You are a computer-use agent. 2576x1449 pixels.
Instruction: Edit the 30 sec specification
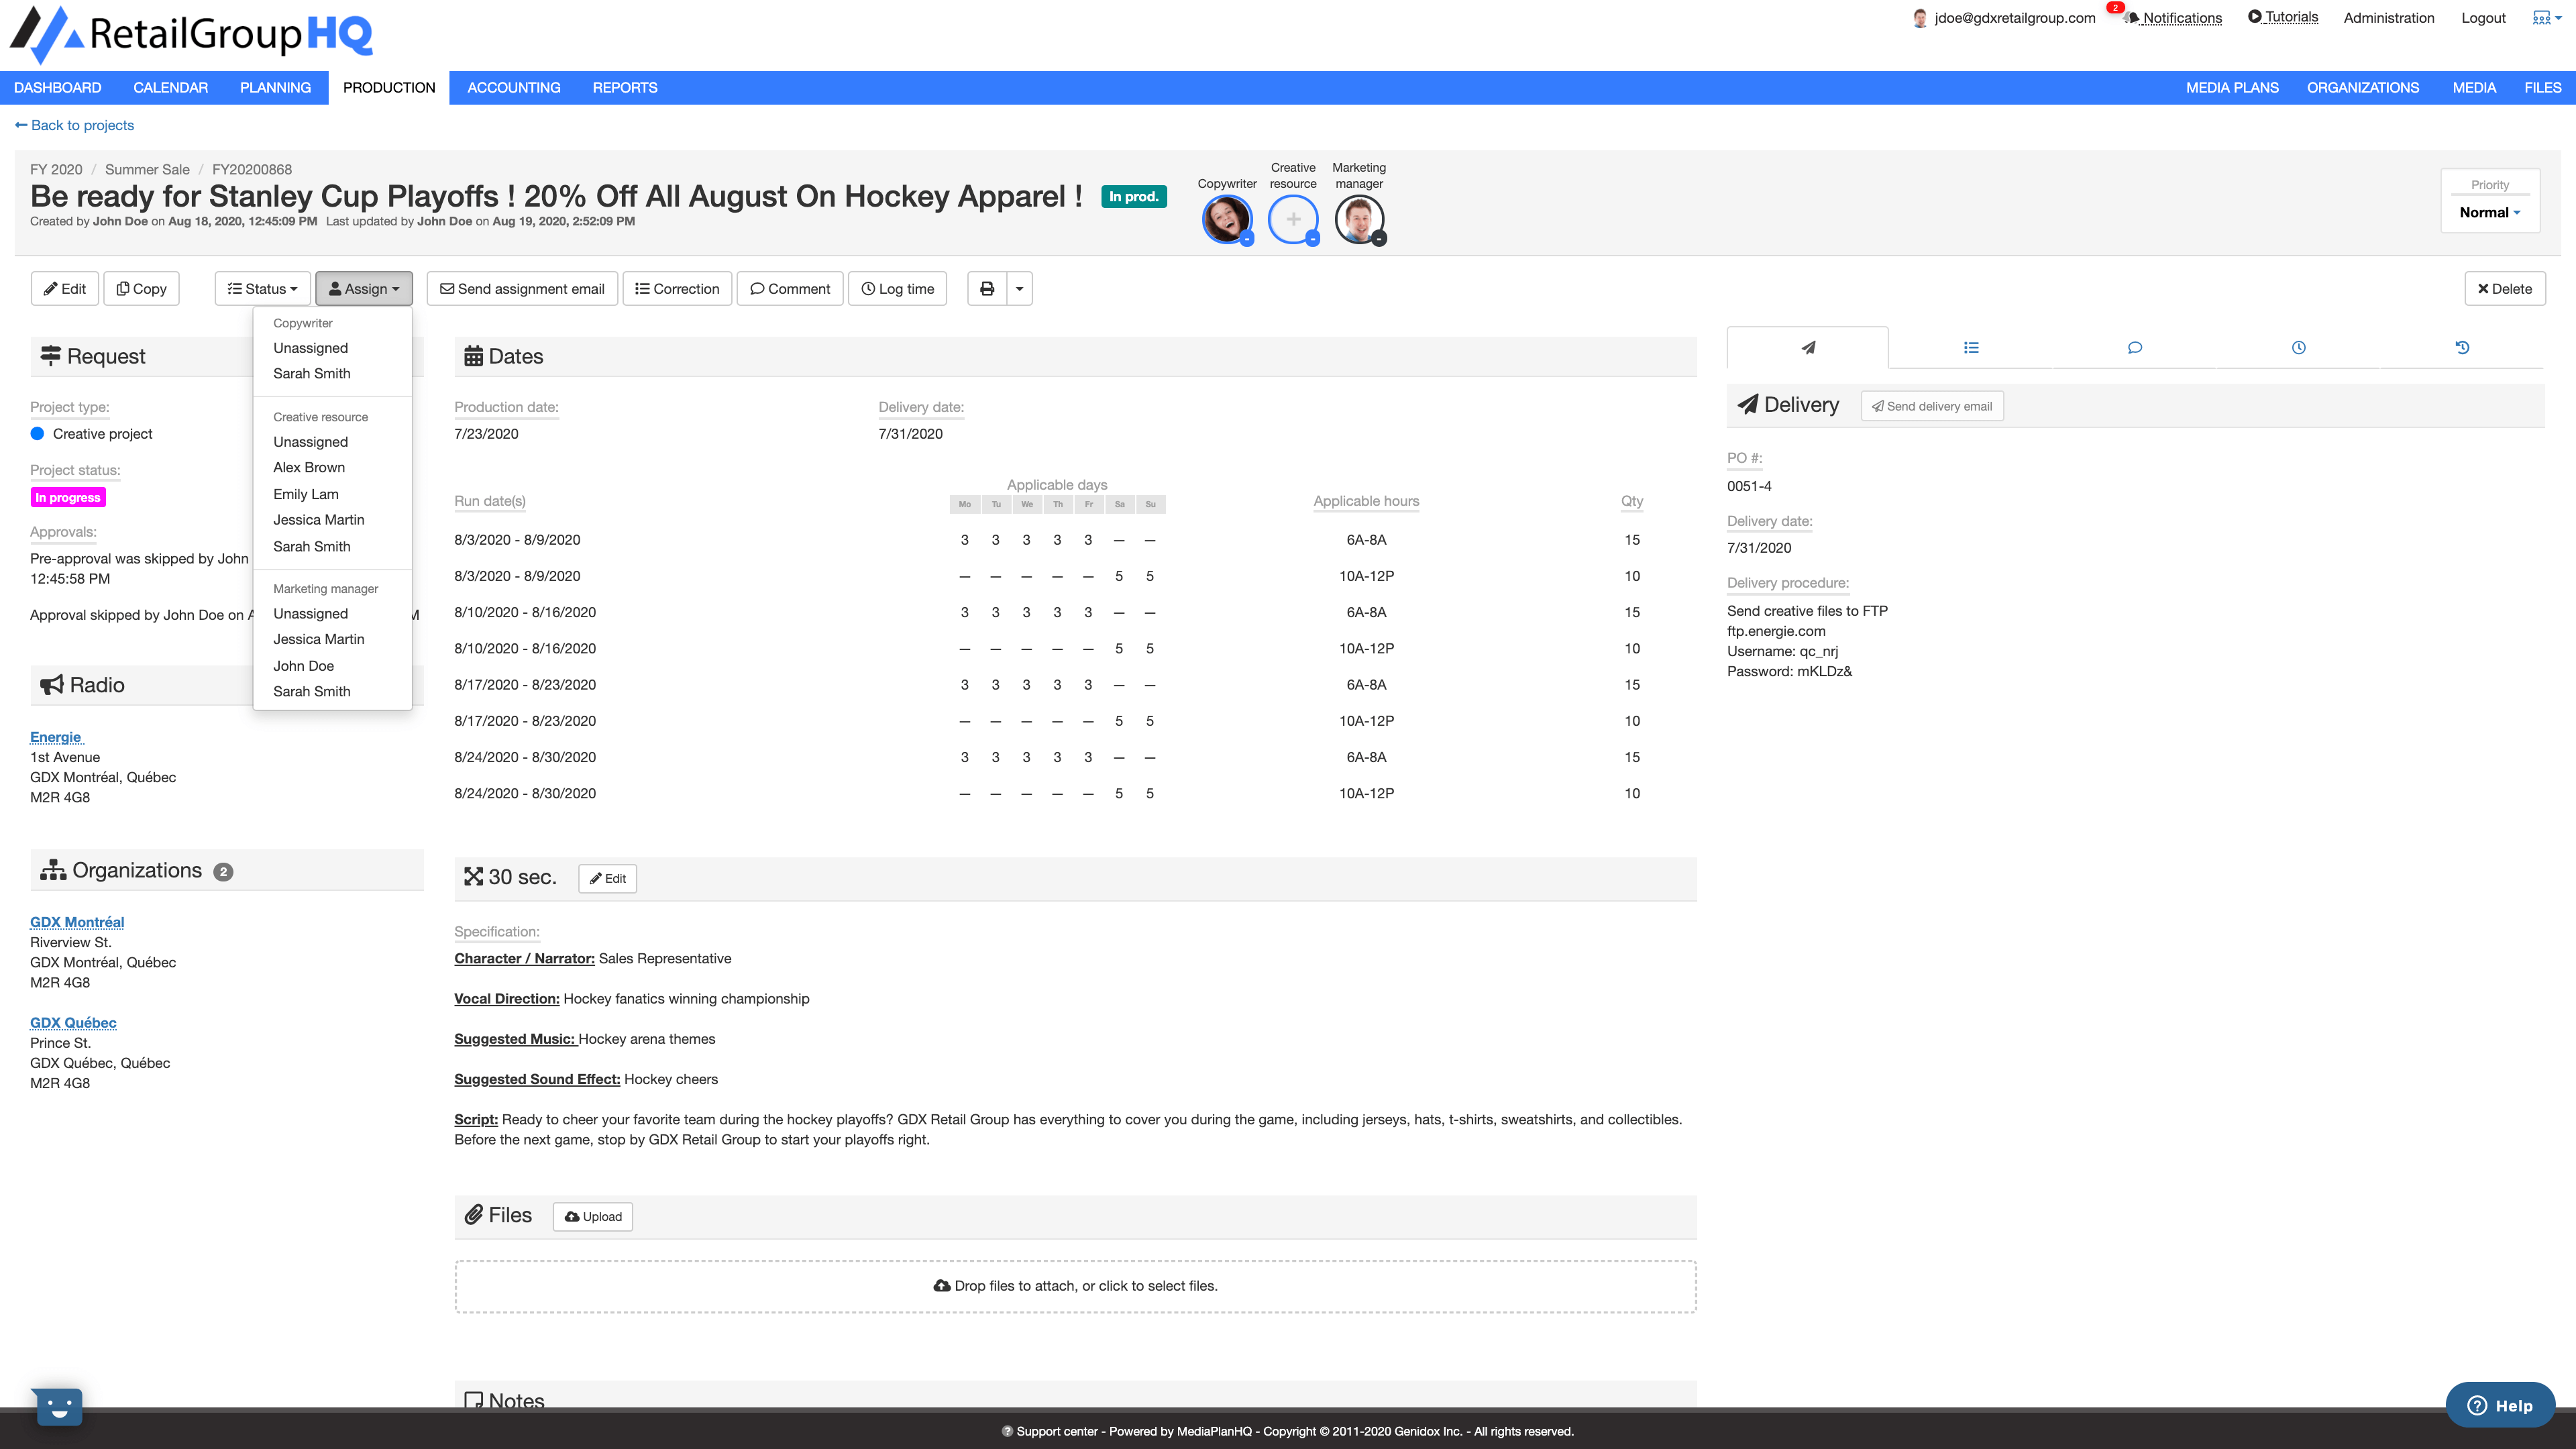coord(607,878)
